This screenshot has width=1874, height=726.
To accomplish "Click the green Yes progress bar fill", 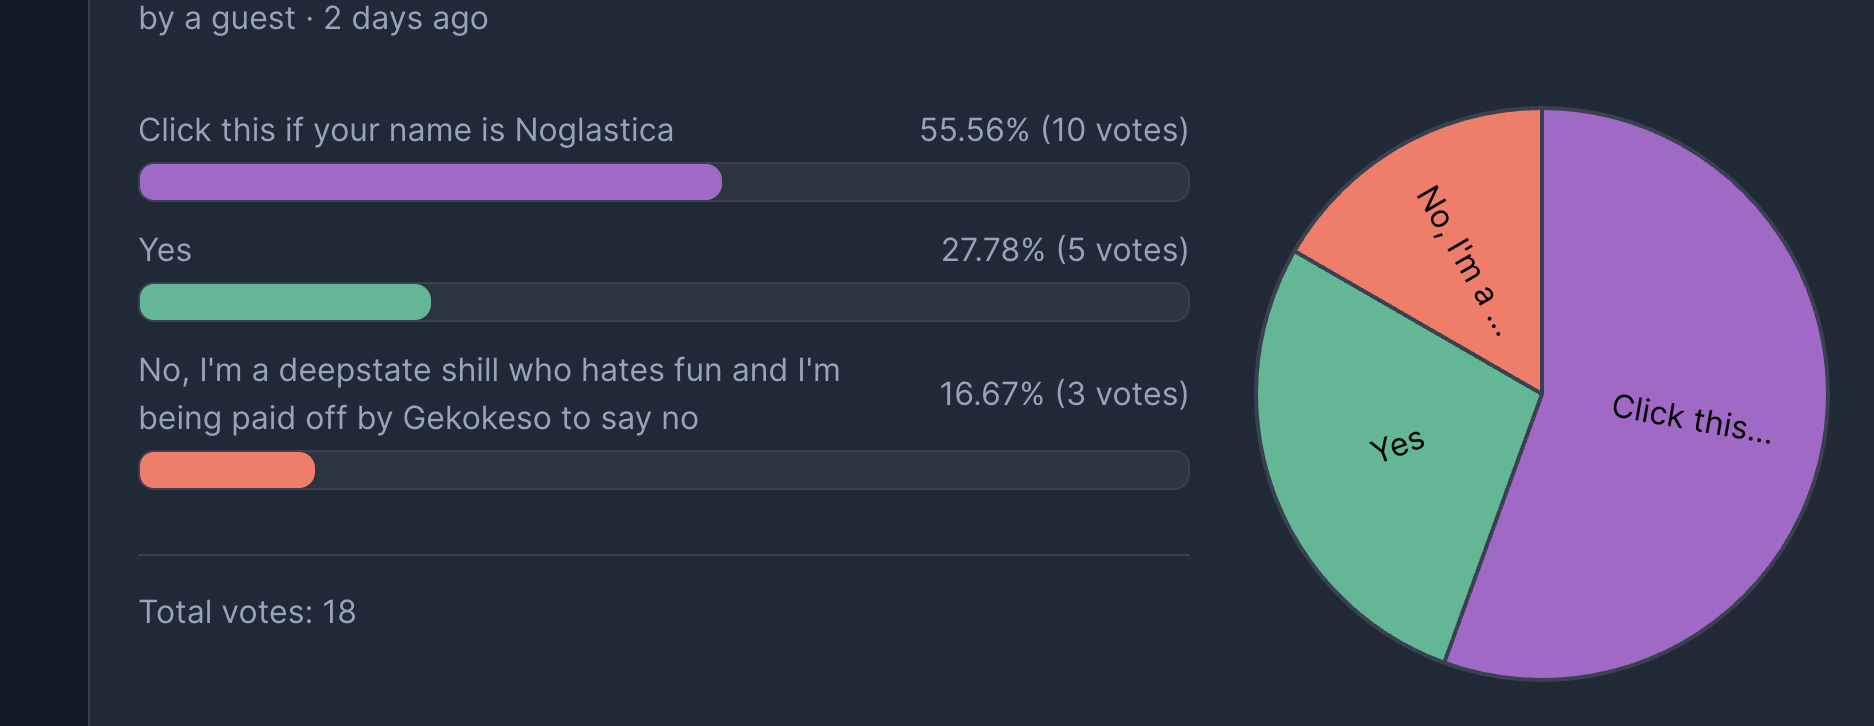I will click(x=285, y=302).
